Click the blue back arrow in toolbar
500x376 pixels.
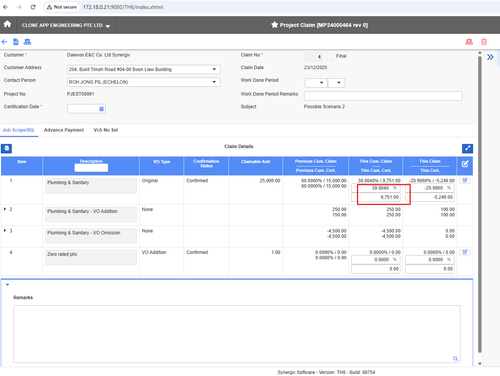tap(4, 42)
